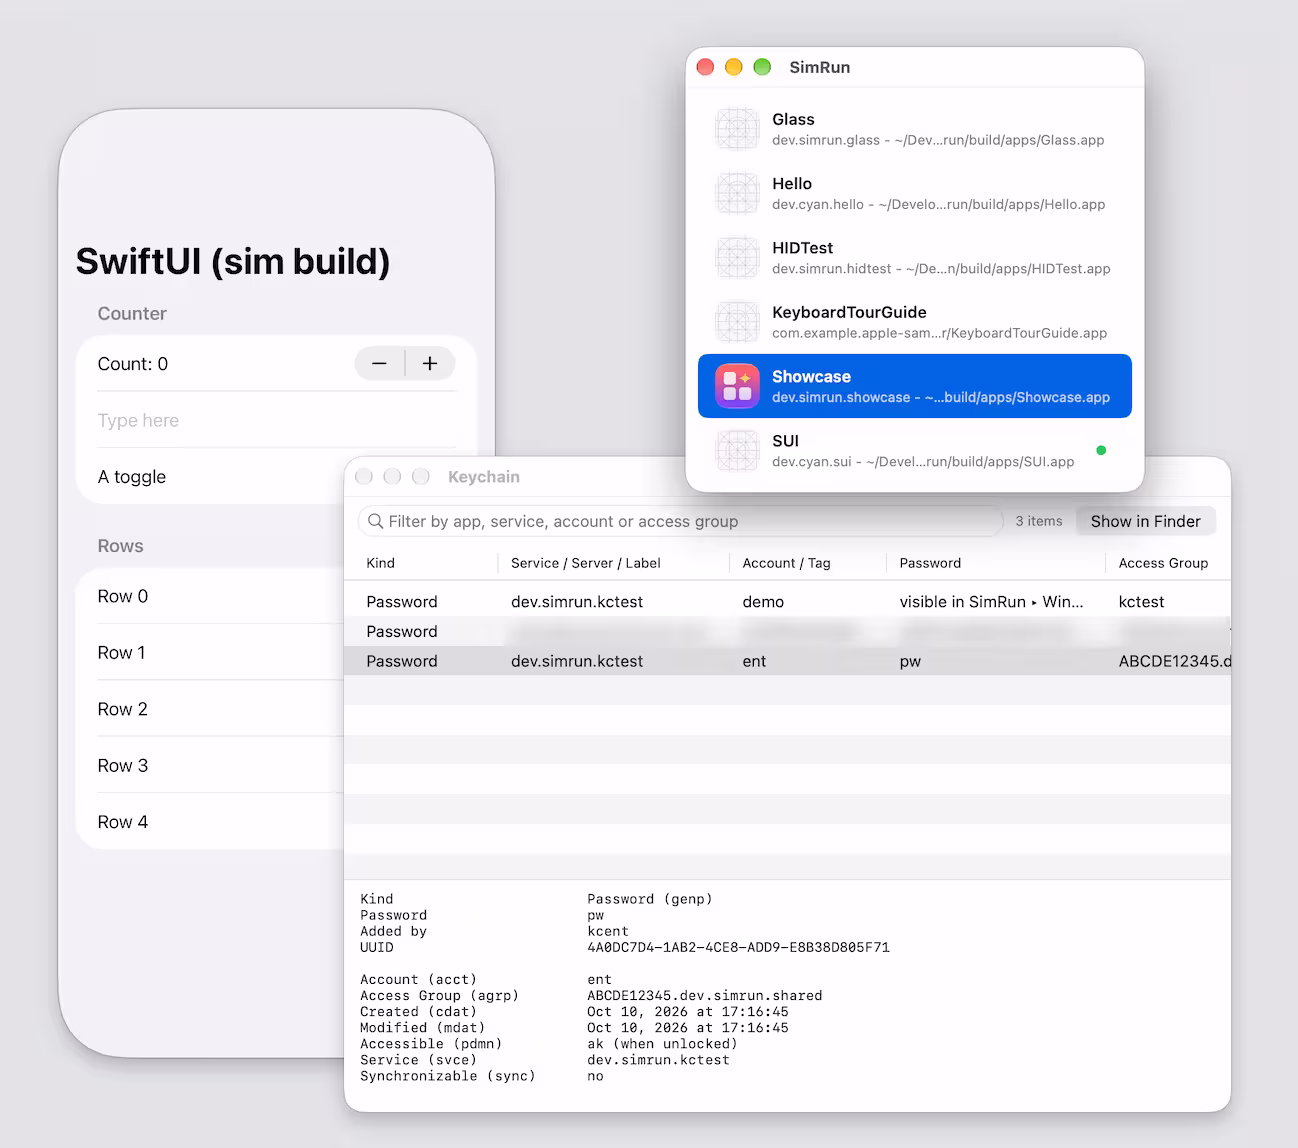The height and width of the screenshot is (1148, 1298).
Task: Select KeyboardTourGuide in the SimRun list
Action: click(x=914, y=322)
